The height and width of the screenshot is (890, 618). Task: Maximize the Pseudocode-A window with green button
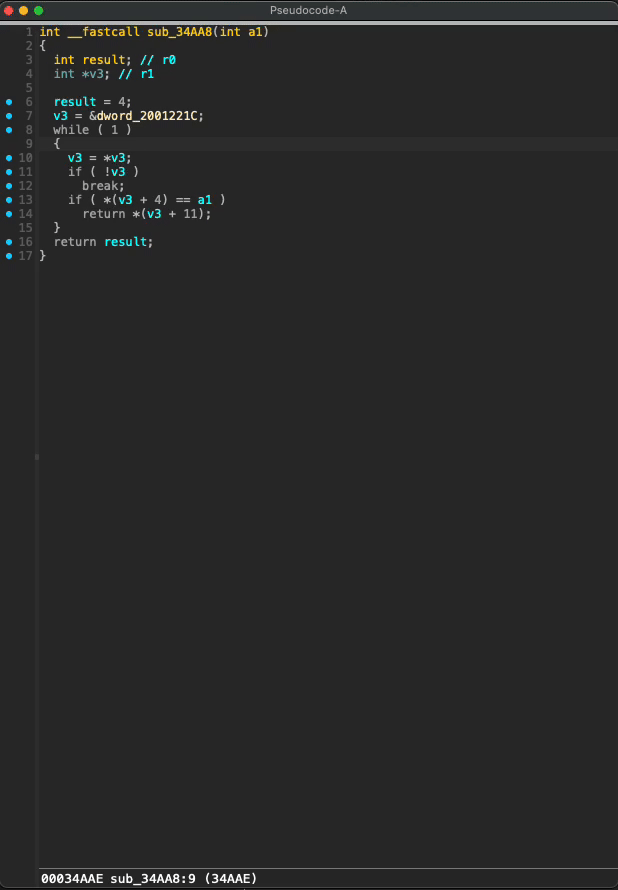click(x=39, y=10)
